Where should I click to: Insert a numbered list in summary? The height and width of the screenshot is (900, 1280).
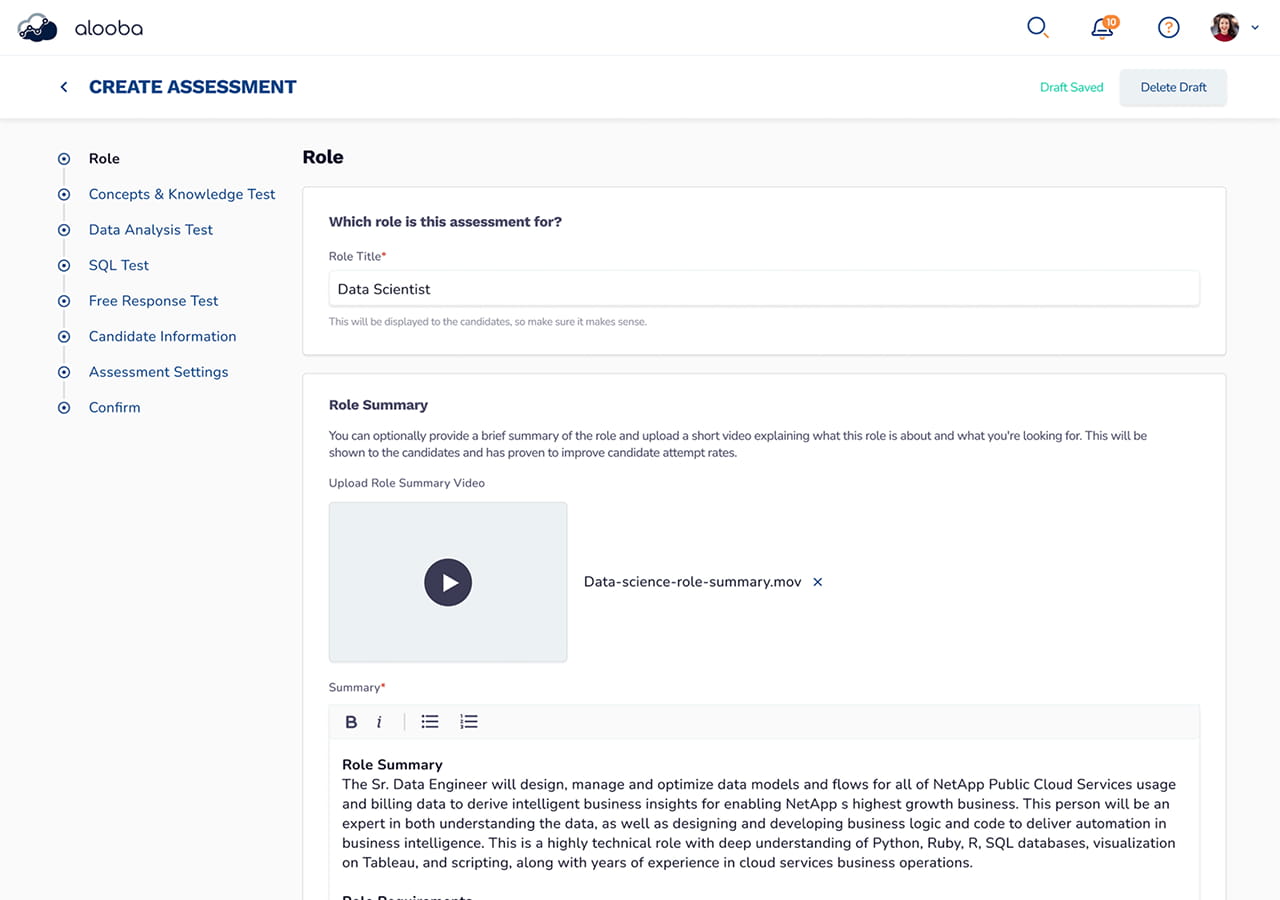[469, 722]
